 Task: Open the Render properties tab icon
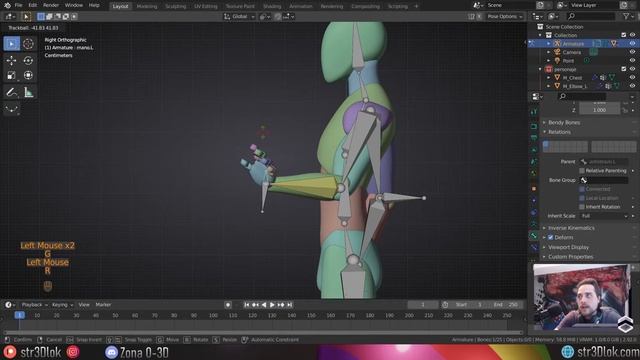(x=534, y=127)
